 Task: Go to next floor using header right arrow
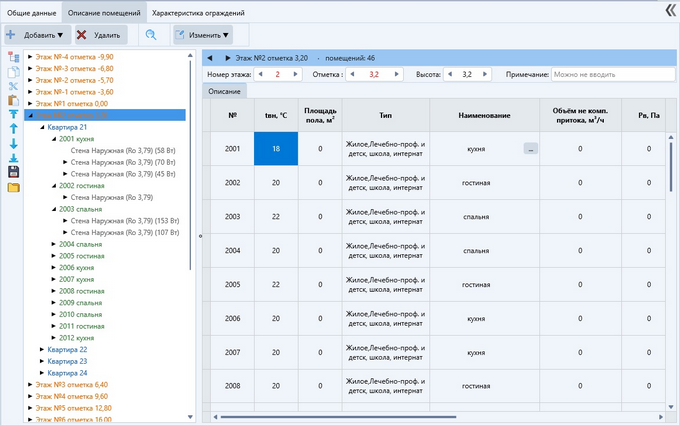tap(227, 58)
